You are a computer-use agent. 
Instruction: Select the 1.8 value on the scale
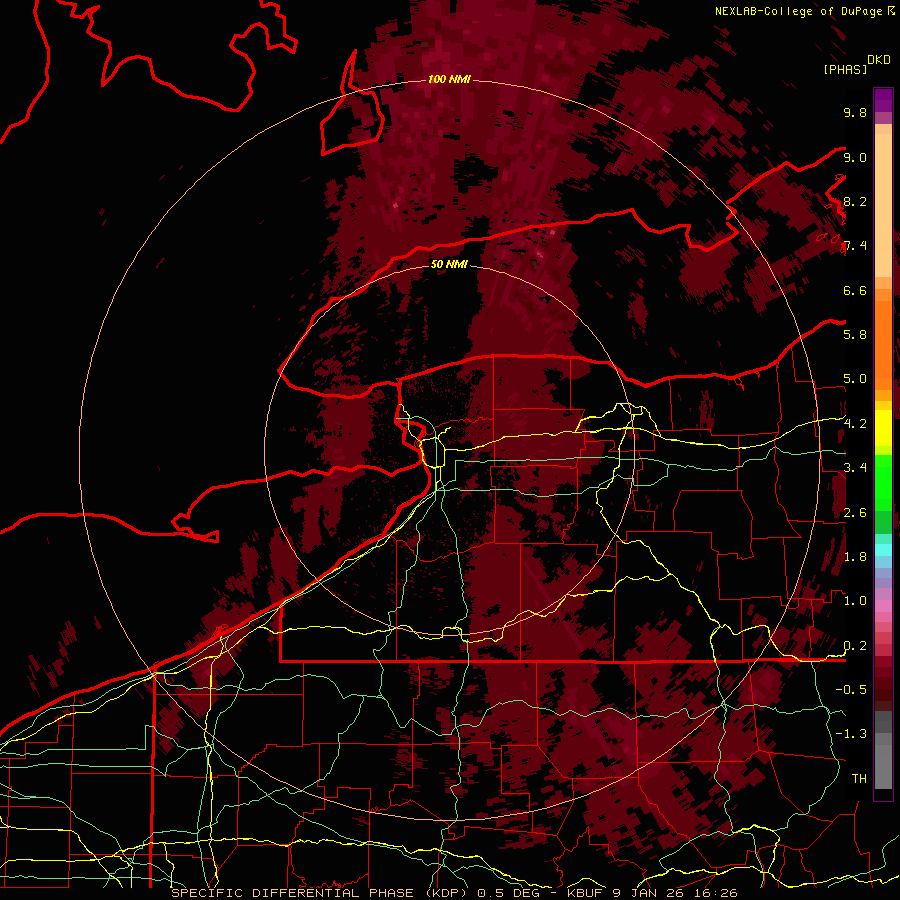point(855,556)
